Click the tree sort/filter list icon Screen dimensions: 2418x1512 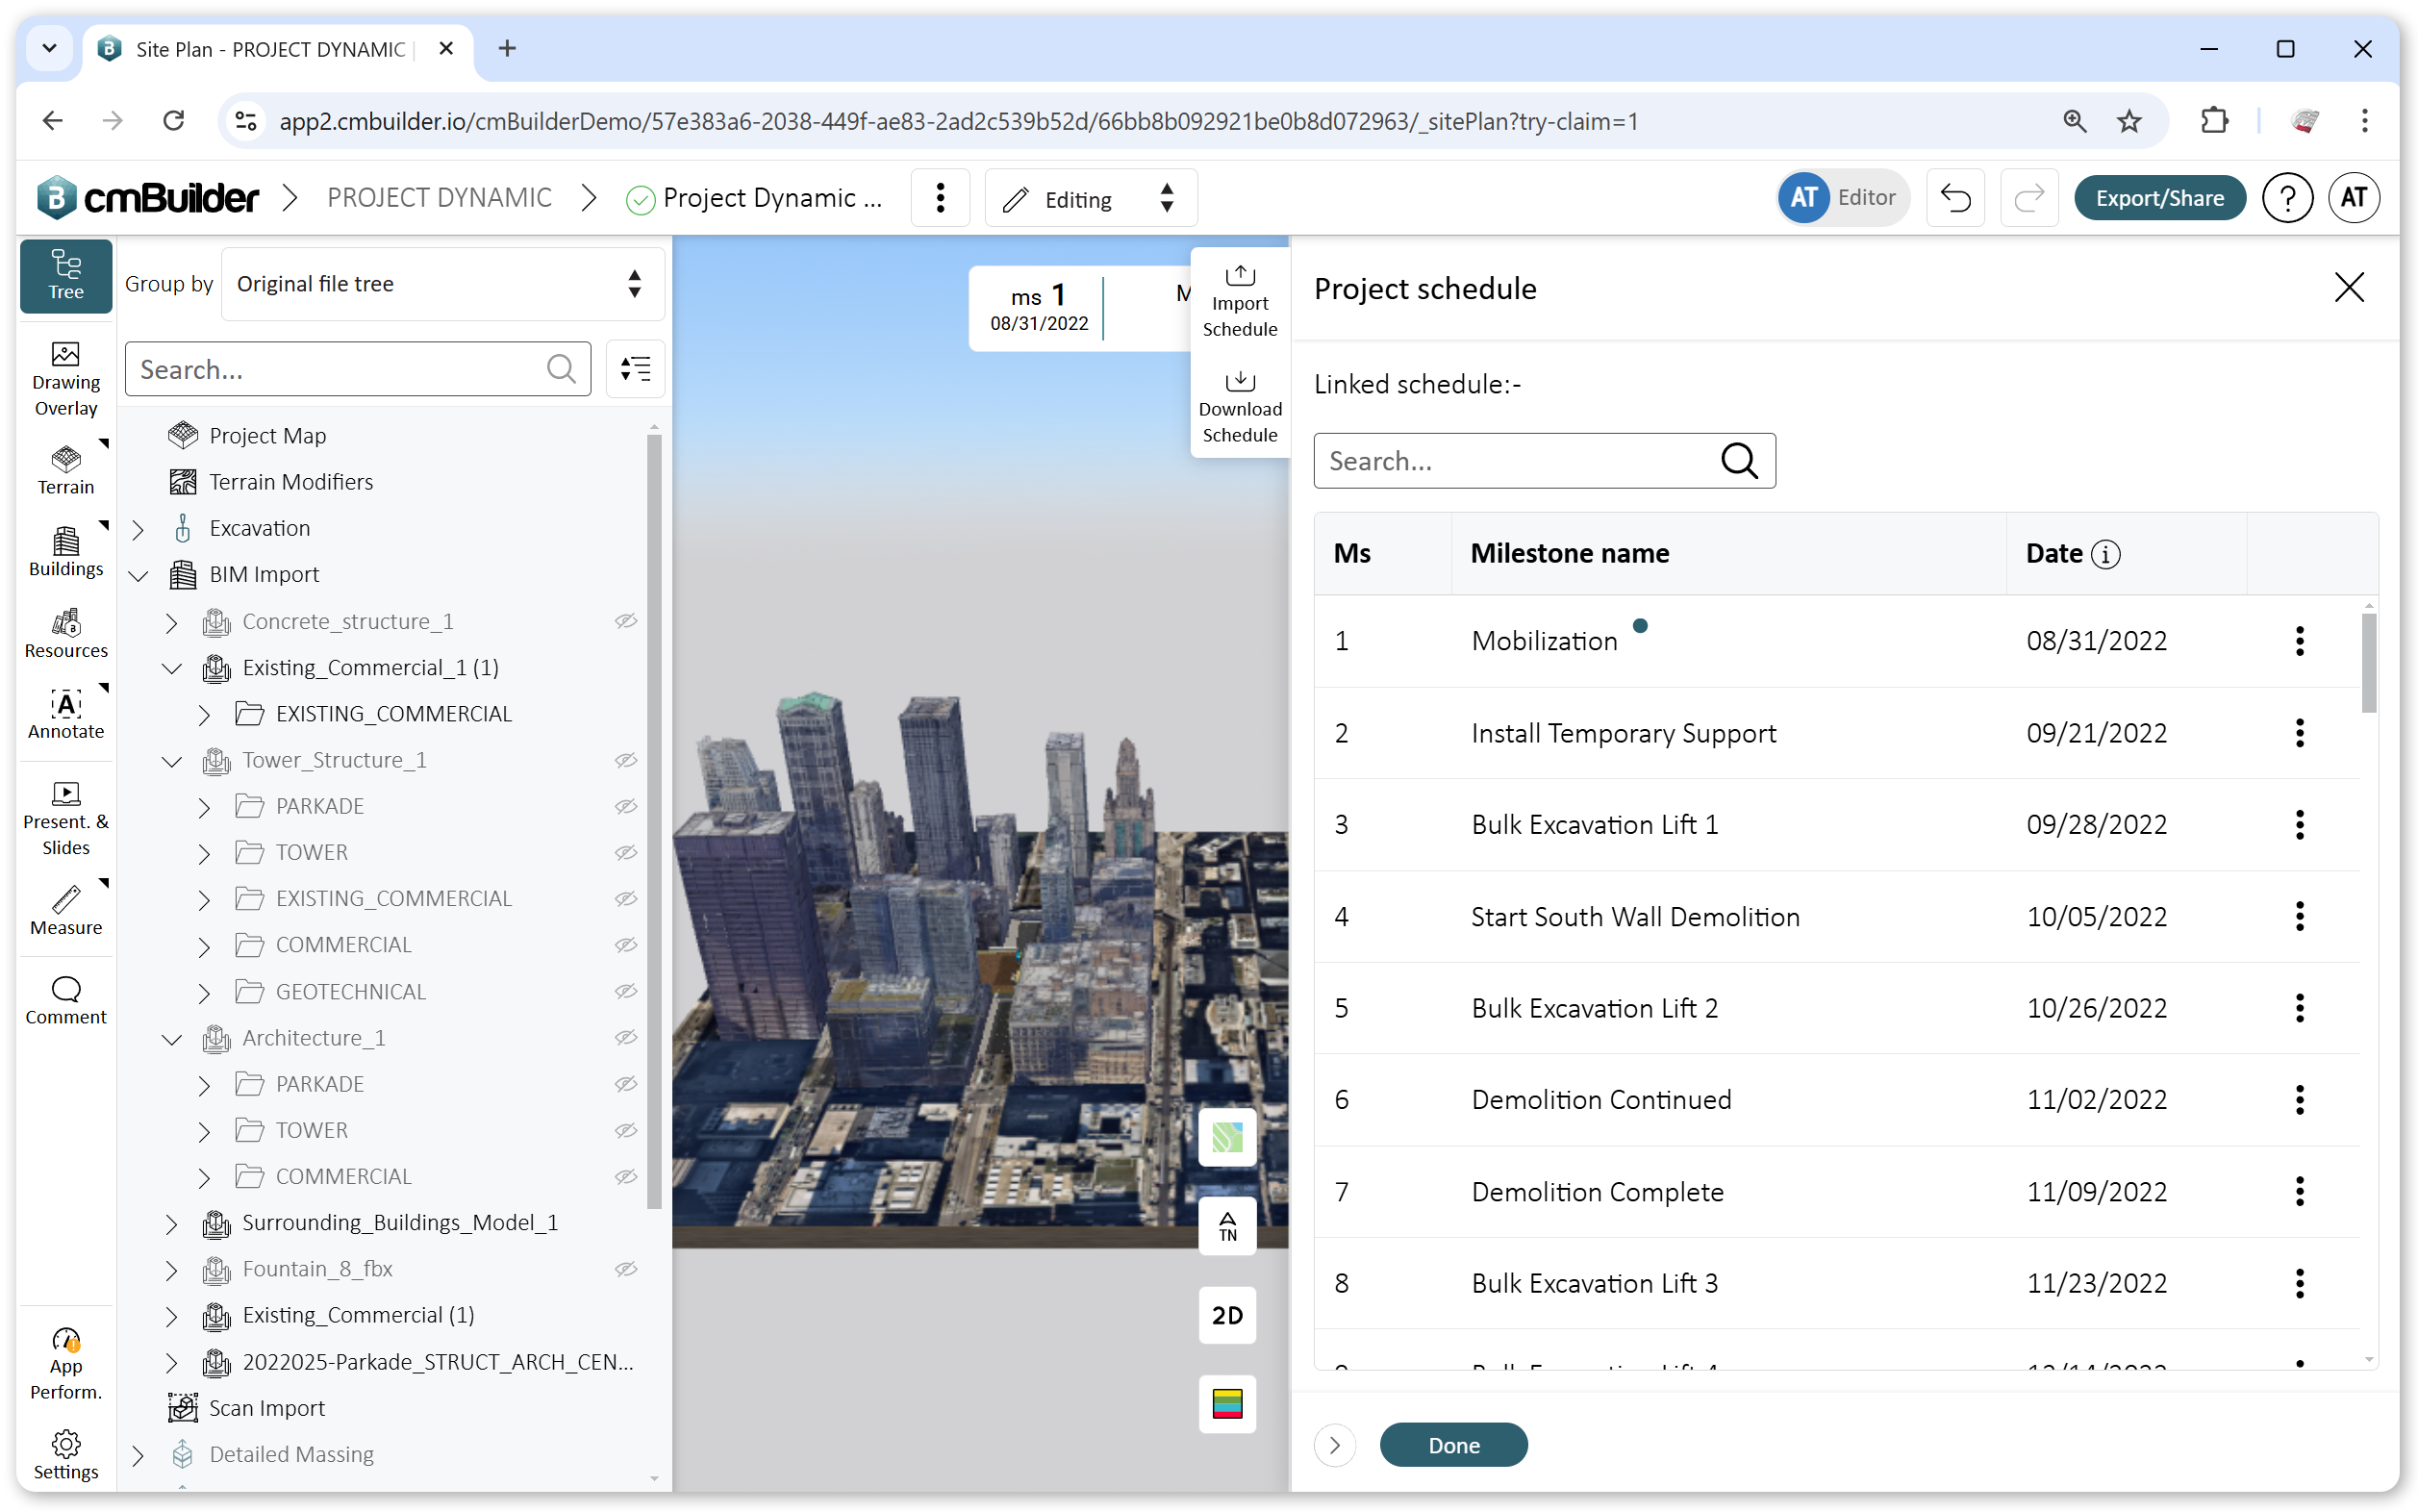point(635,369)
